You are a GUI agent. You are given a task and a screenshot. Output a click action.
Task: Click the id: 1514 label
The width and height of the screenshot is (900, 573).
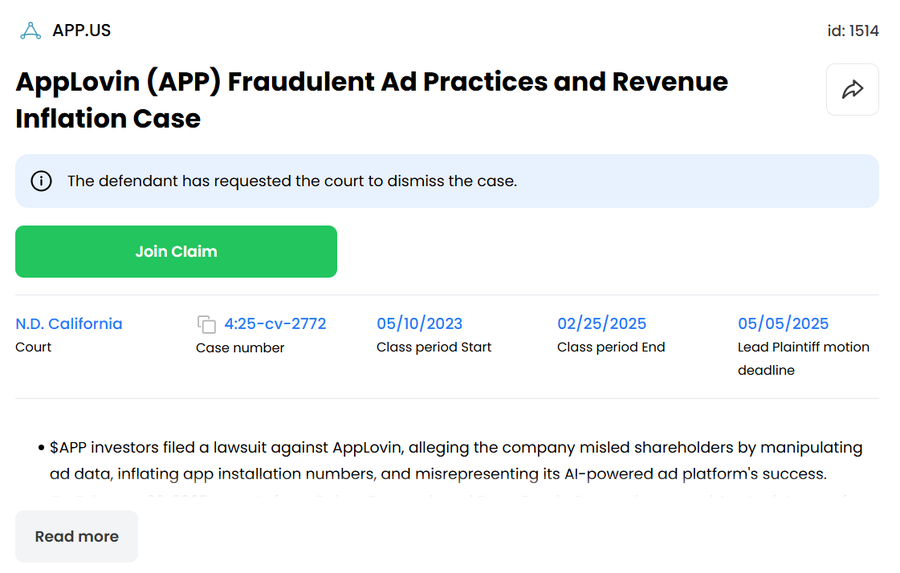coord(852,31)
